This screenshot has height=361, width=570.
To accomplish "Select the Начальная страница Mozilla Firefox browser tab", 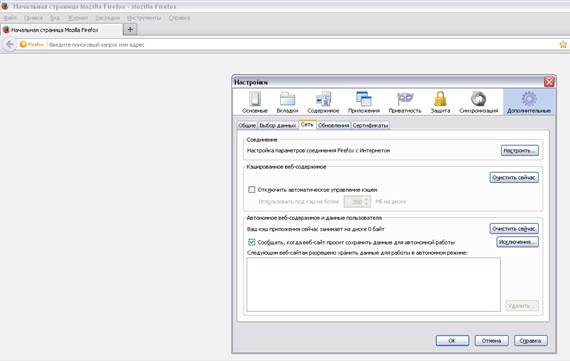I will (x=62, y=30).
